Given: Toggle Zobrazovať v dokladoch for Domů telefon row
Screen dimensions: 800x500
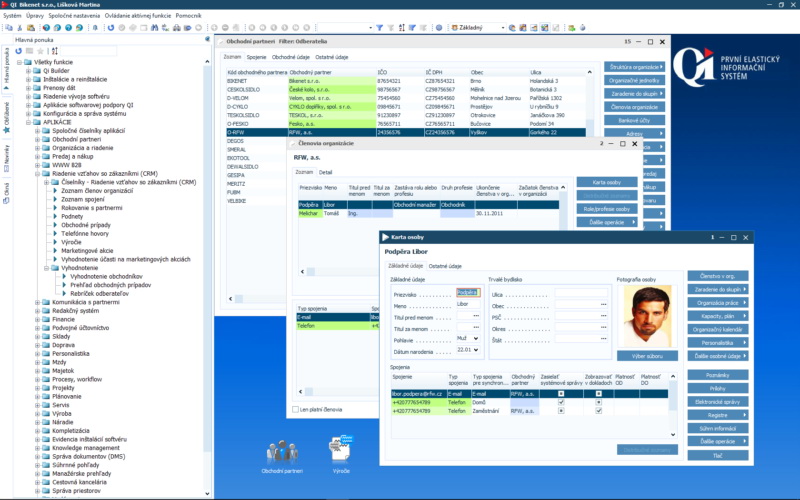Looking at the screenshot, I should 598,402.
